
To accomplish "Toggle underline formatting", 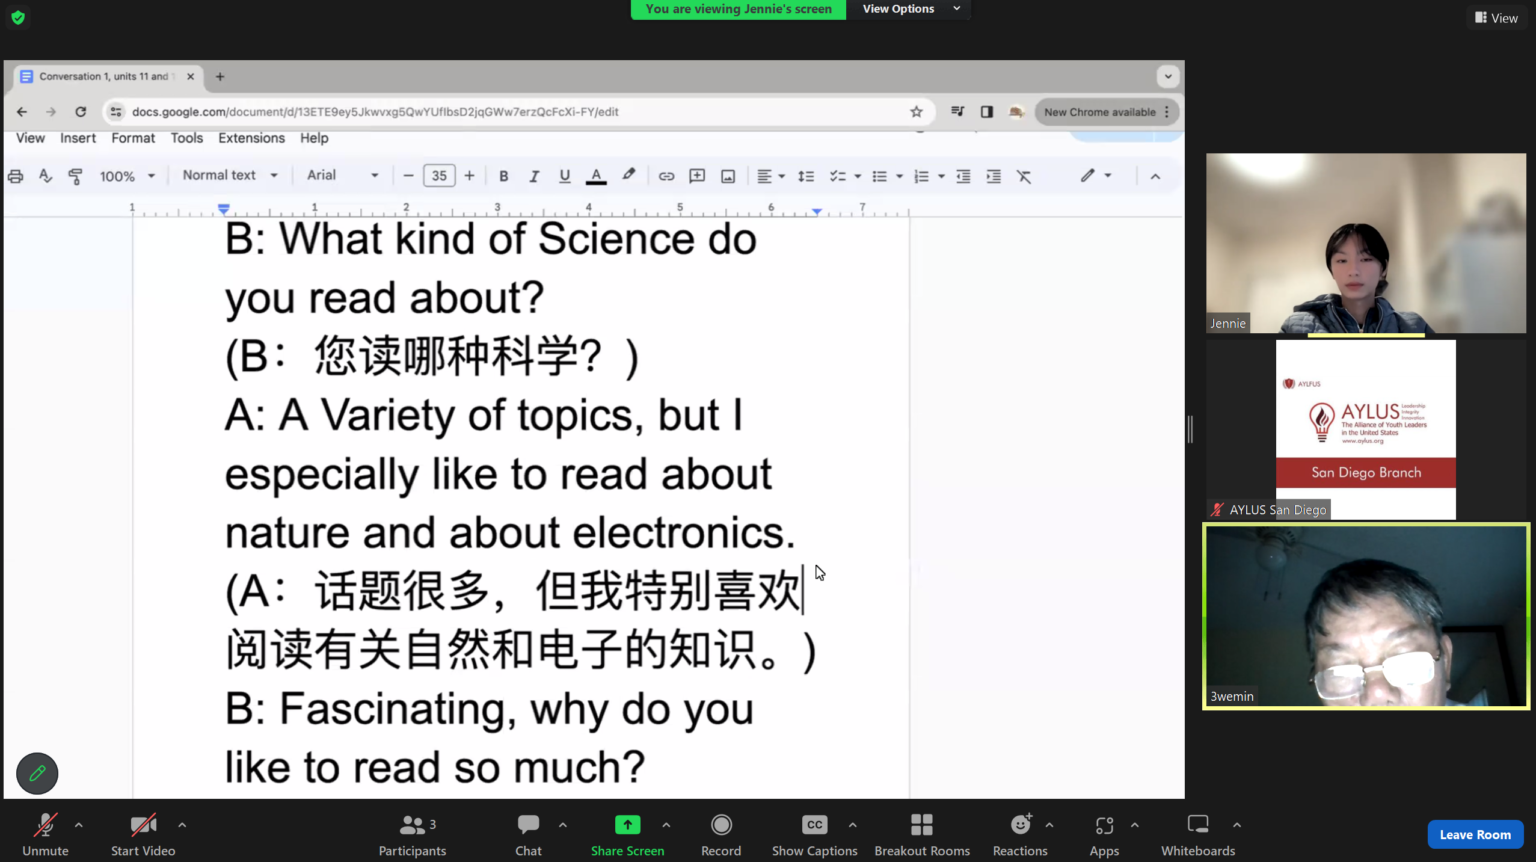I will [x=565, y=176].
